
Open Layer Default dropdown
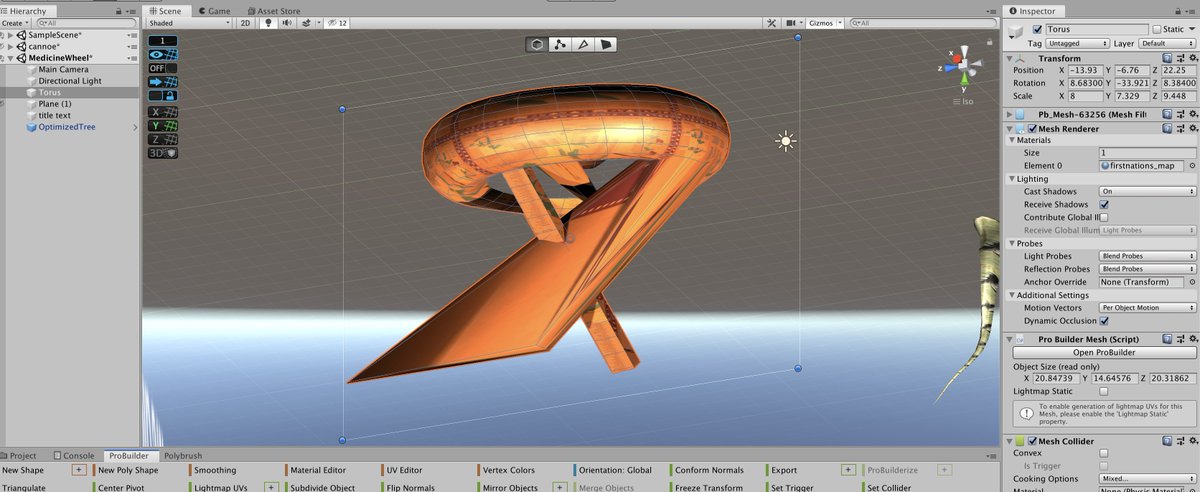tap(1167, 44)
